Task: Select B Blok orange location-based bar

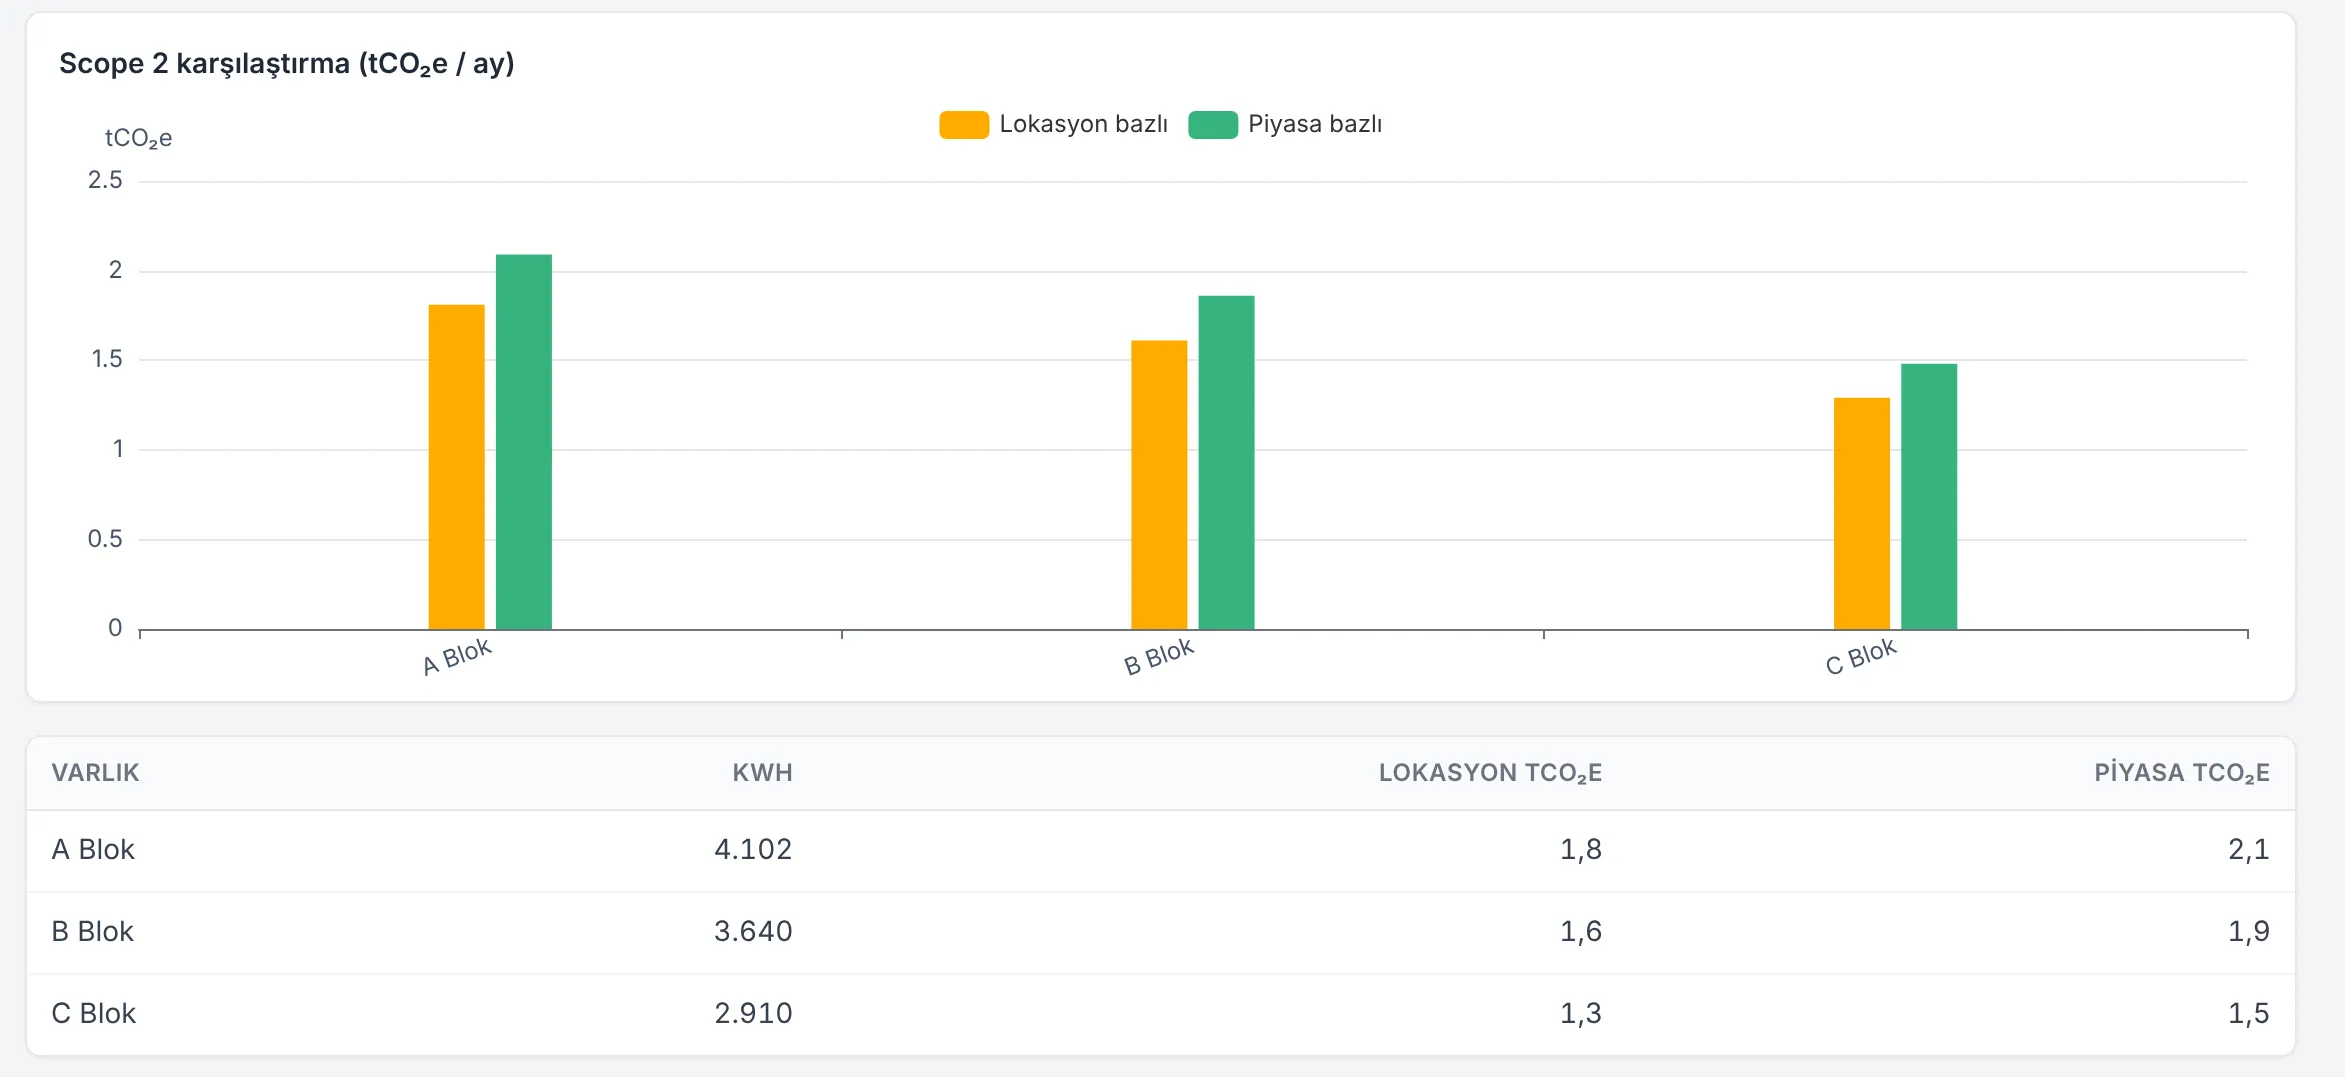Action: click(x=1159, y=485)
